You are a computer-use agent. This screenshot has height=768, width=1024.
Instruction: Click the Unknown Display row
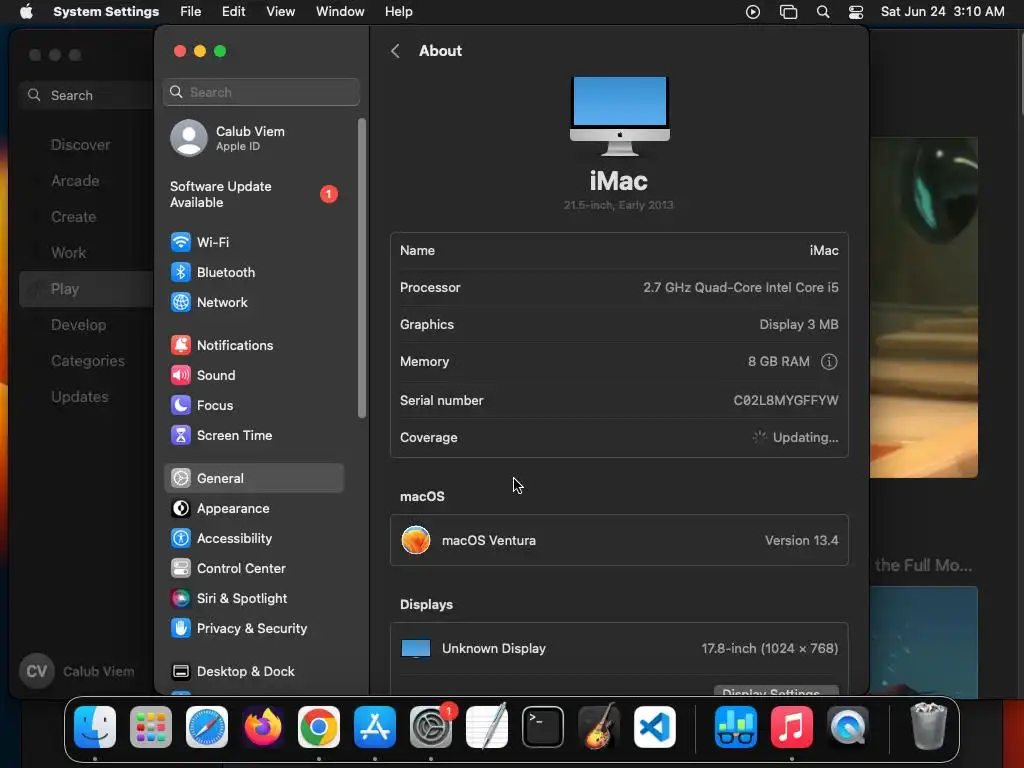point(619,648)
